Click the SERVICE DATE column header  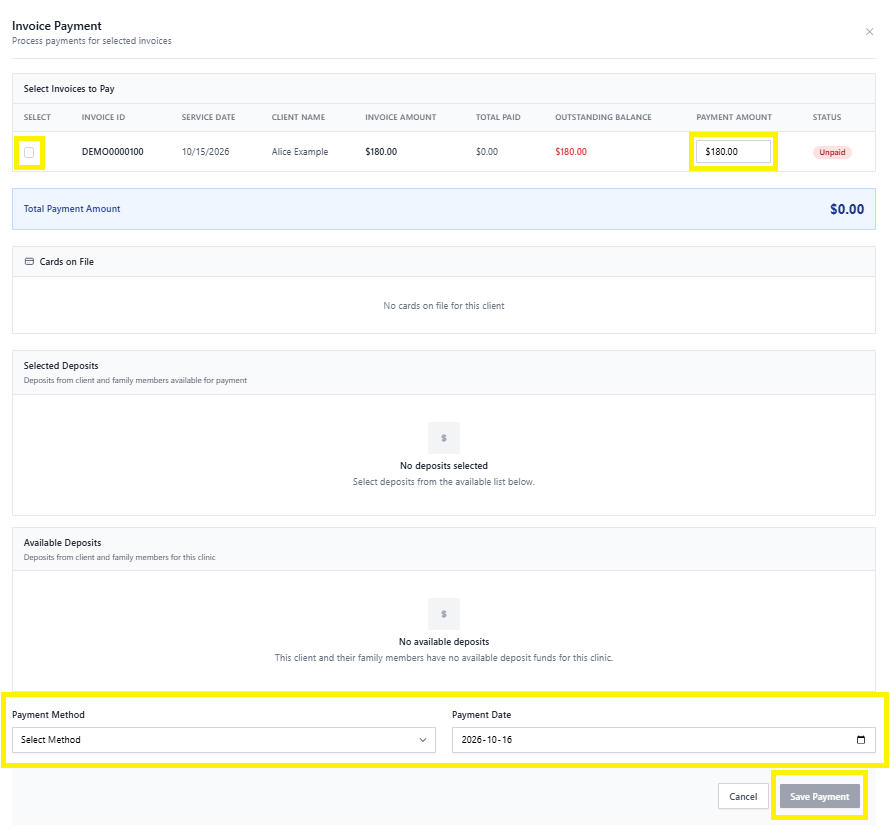208,117
